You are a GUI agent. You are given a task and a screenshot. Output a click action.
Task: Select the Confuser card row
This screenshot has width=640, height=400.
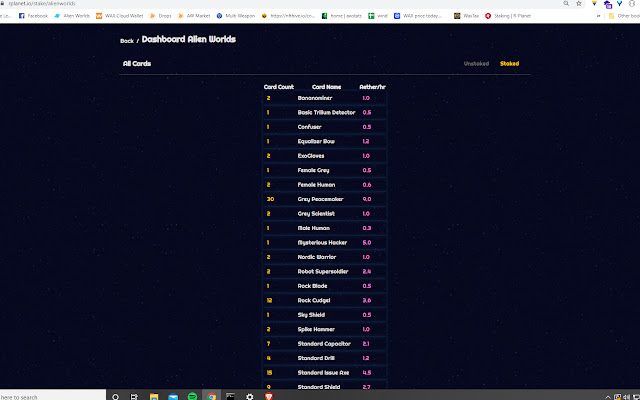click(324, 127)
